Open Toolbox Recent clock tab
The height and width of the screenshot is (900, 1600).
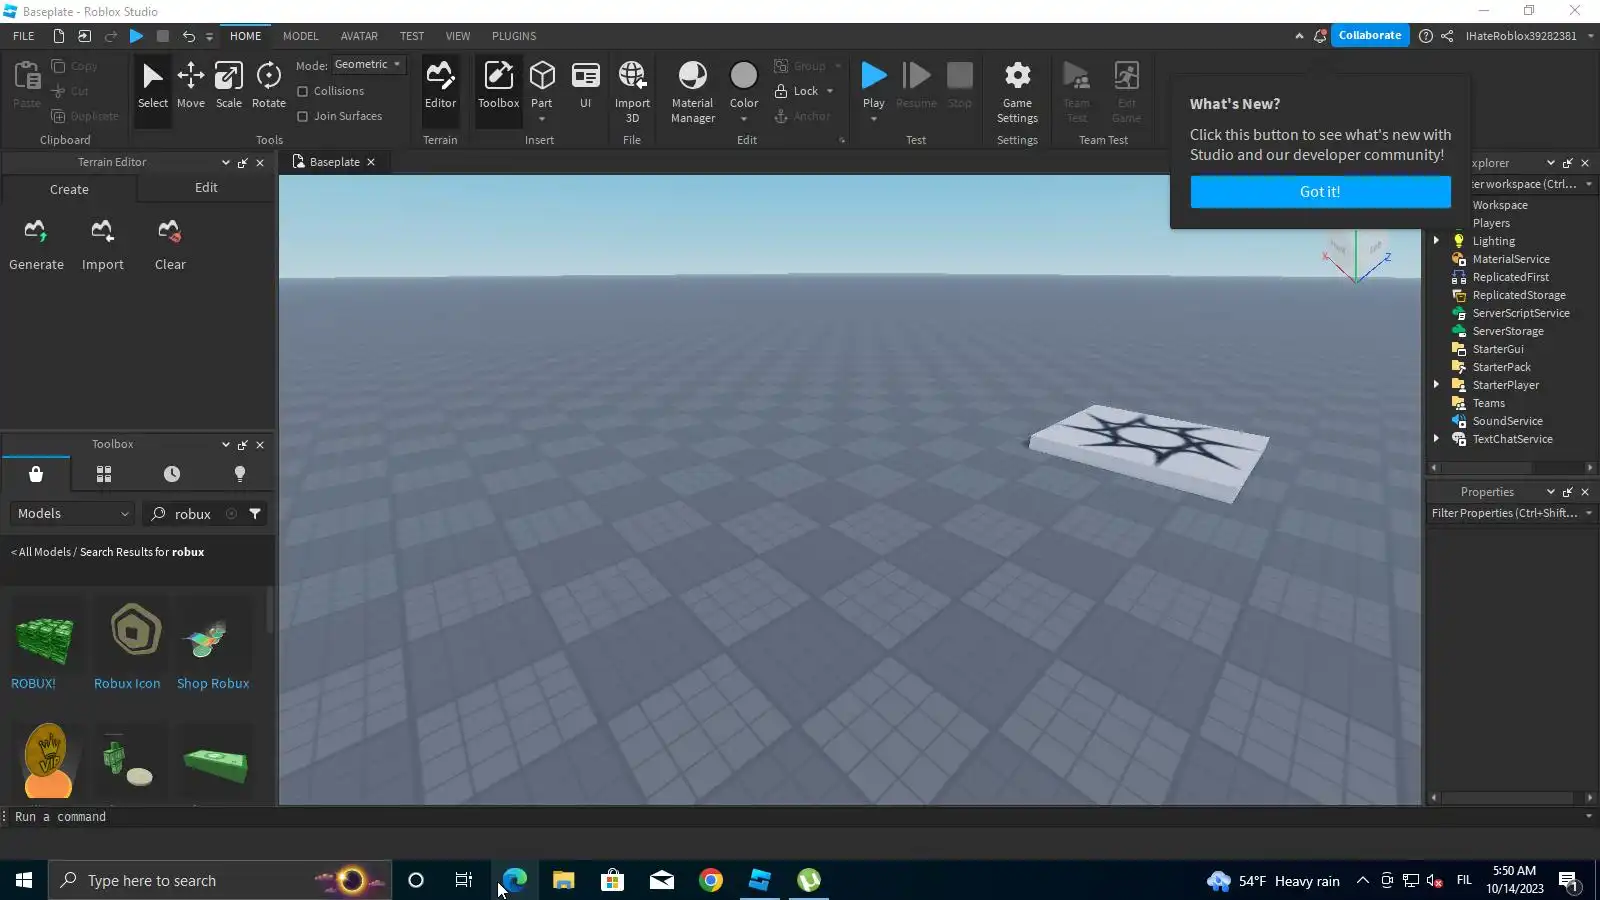coord(172,474)
